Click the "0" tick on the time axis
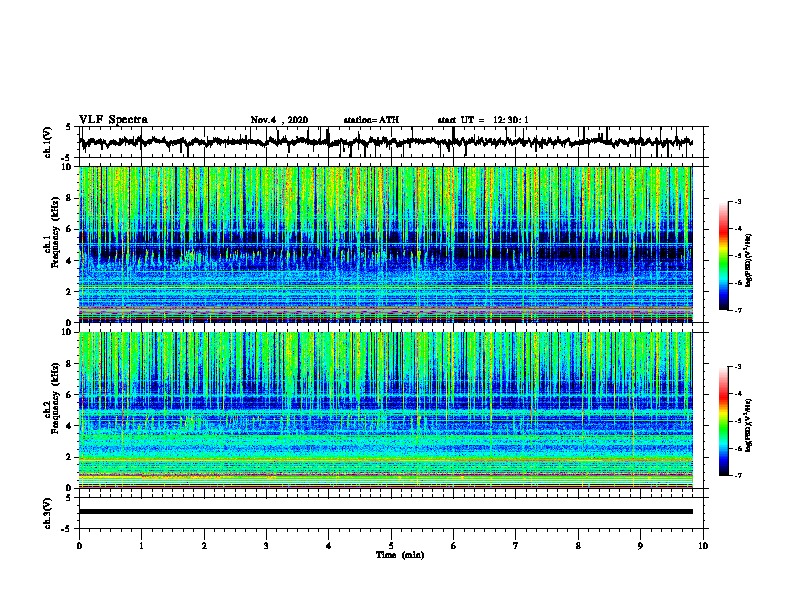 coord(79,546)
